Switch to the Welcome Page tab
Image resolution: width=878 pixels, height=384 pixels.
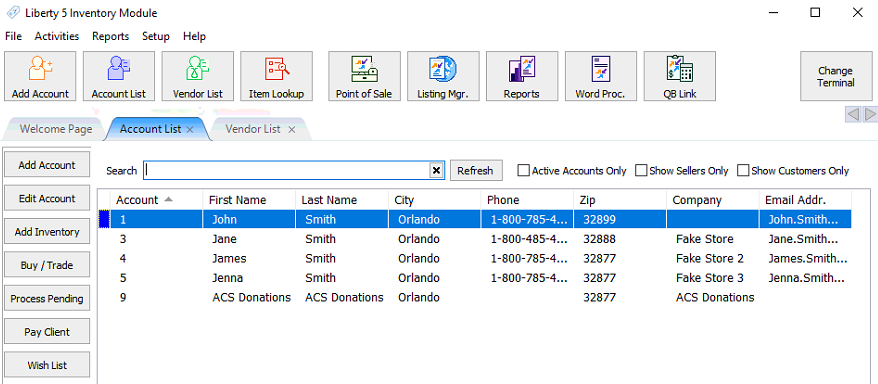55,129
